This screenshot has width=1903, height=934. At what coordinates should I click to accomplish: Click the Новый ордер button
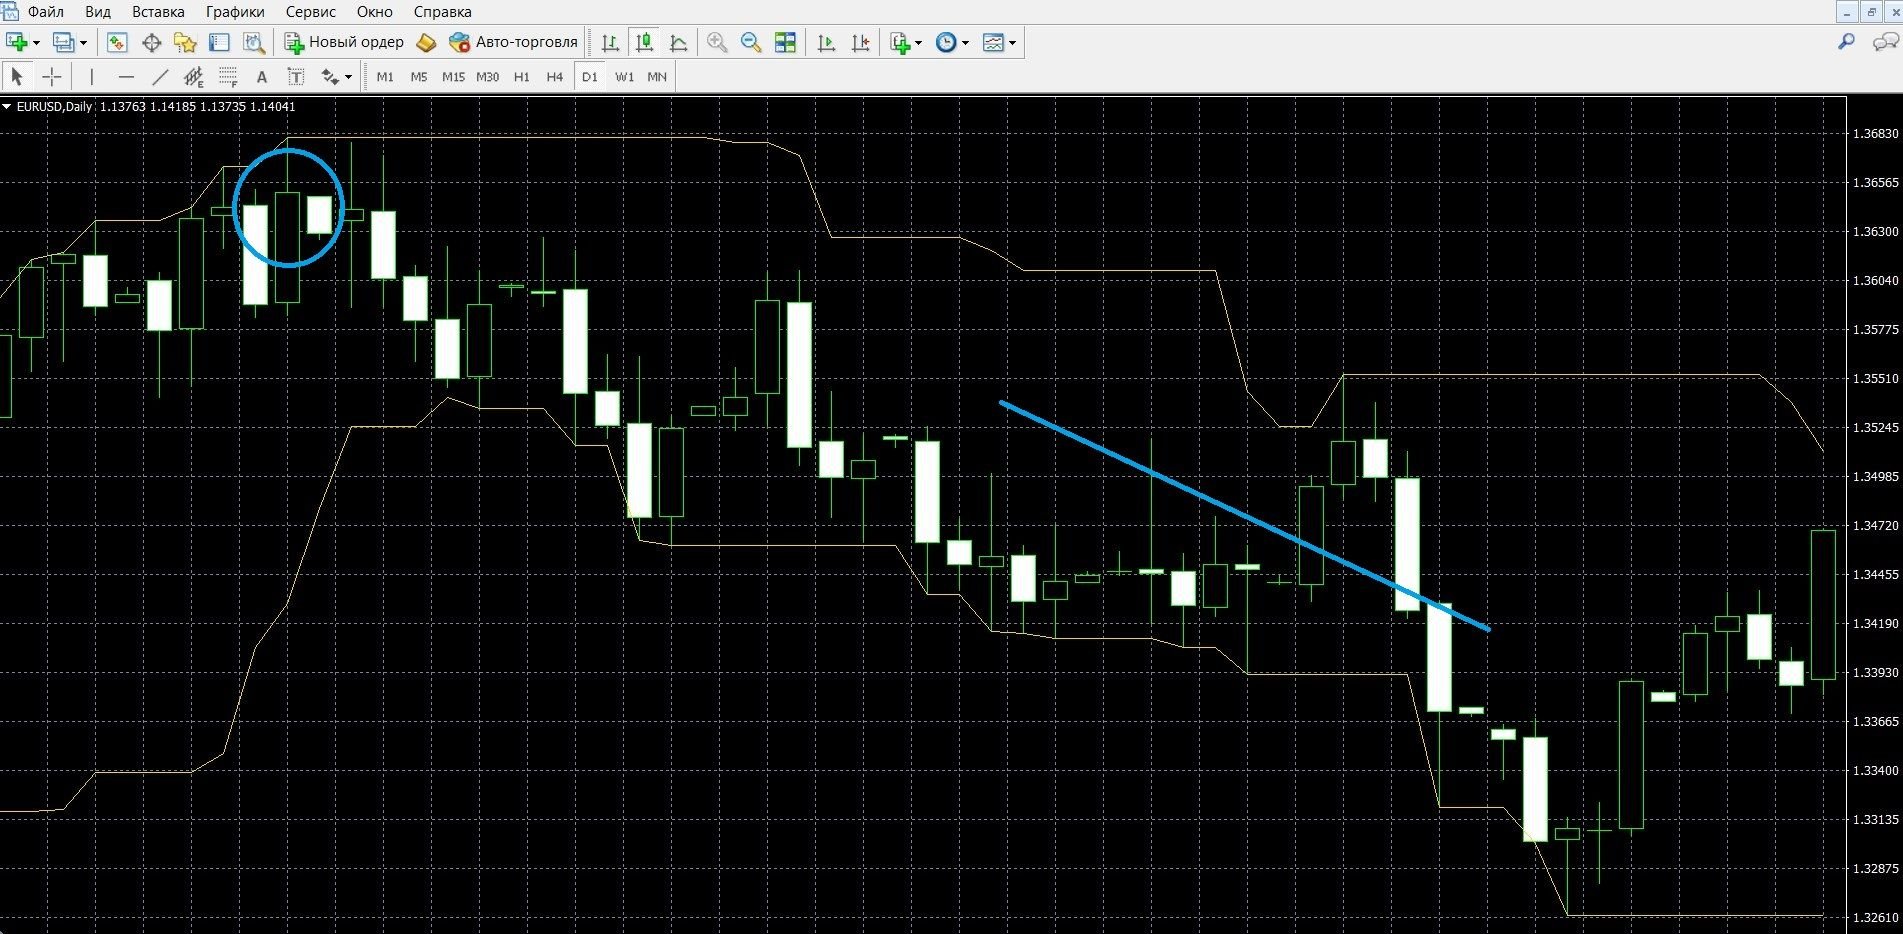tap(344, 42)
